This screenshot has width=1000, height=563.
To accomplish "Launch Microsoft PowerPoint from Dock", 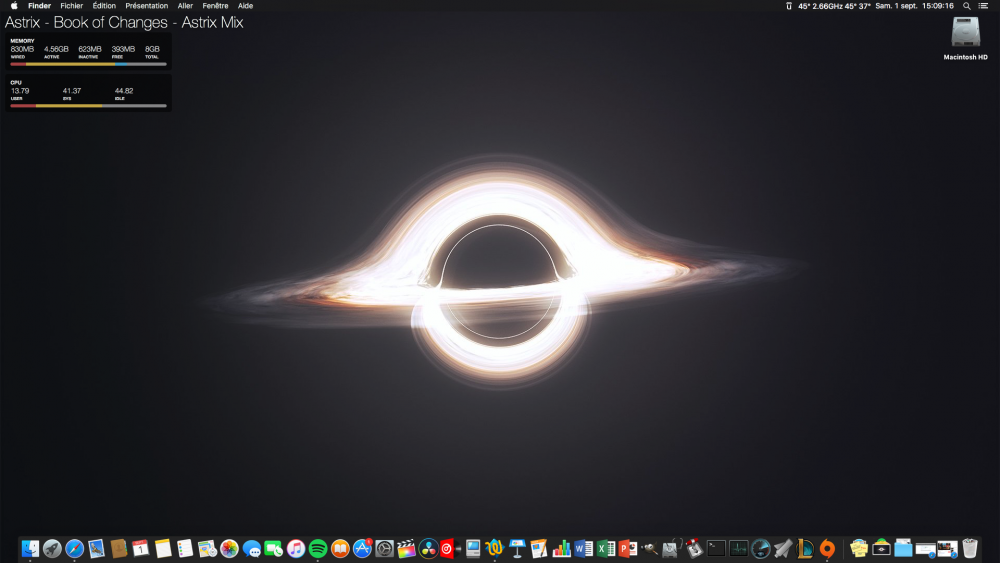I will [x=628, y=548].
